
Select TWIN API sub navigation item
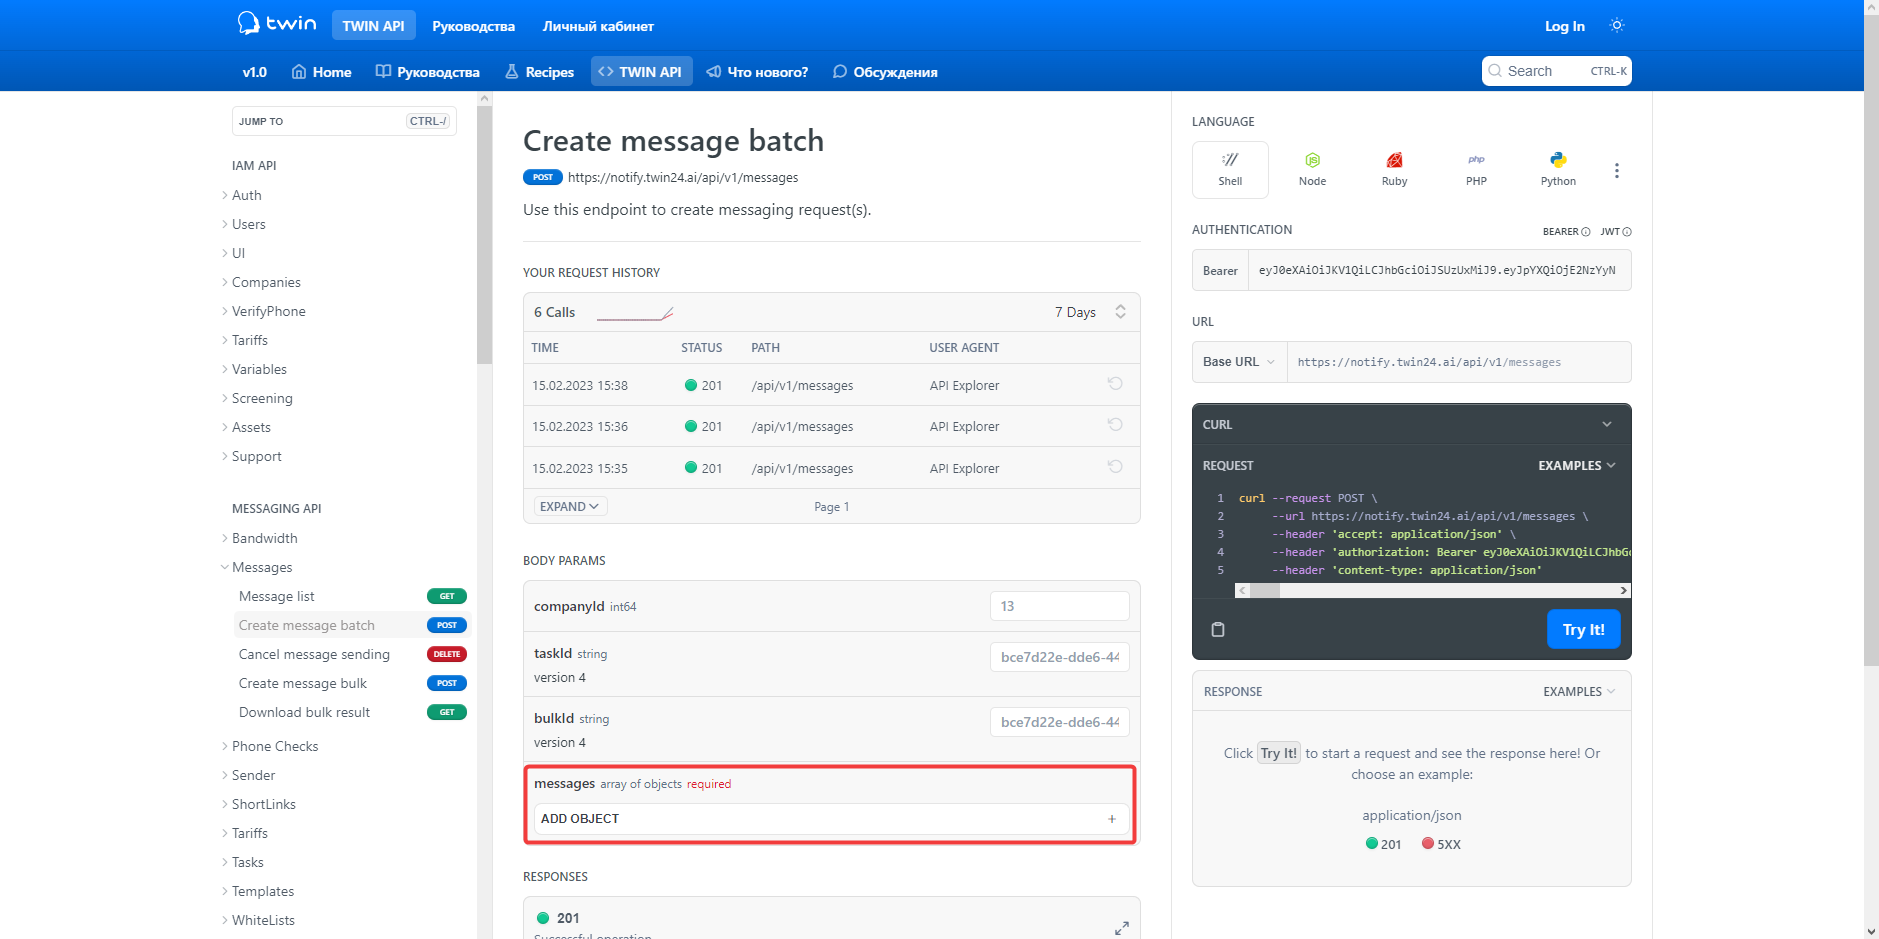(x=641, y=72)
